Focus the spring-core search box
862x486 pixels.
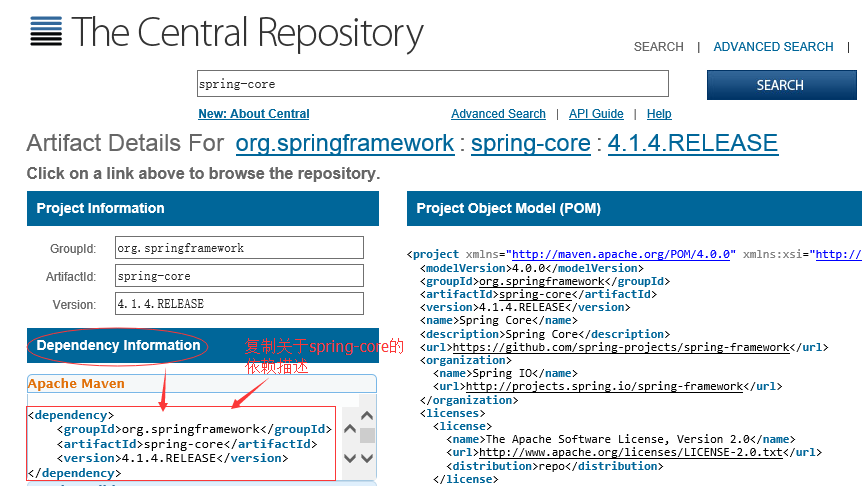tap(433, 84)
